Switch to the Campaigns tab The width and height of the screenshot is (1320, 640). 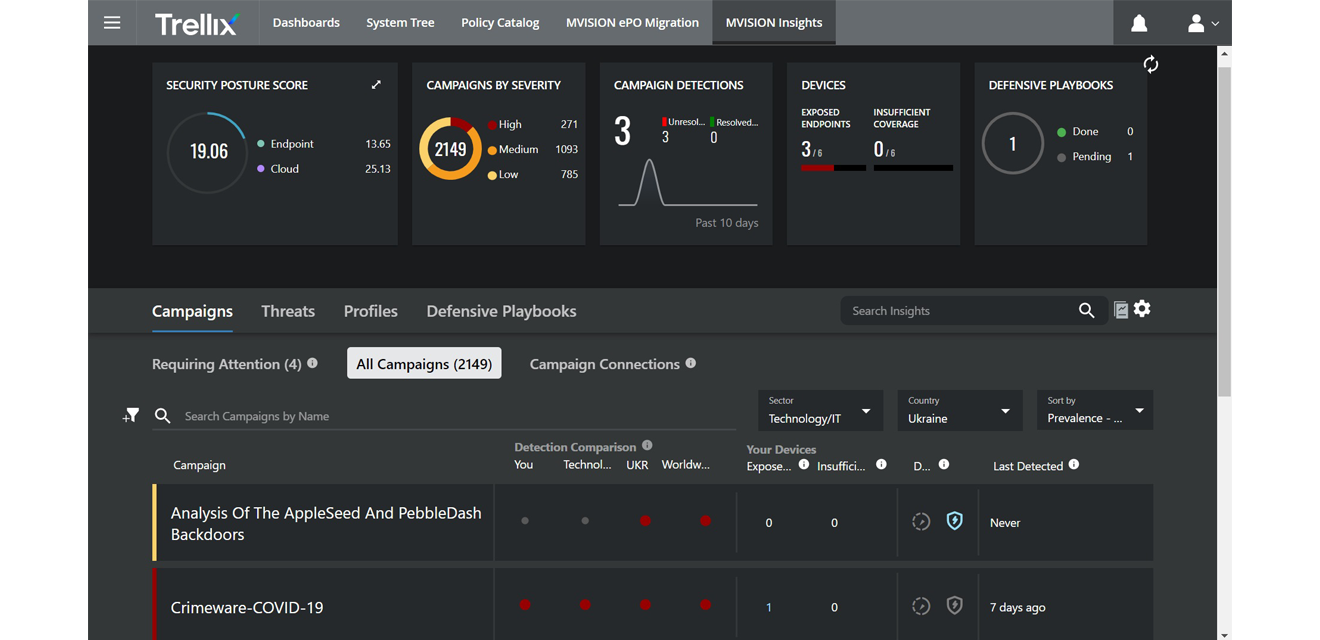pos(192,311)
